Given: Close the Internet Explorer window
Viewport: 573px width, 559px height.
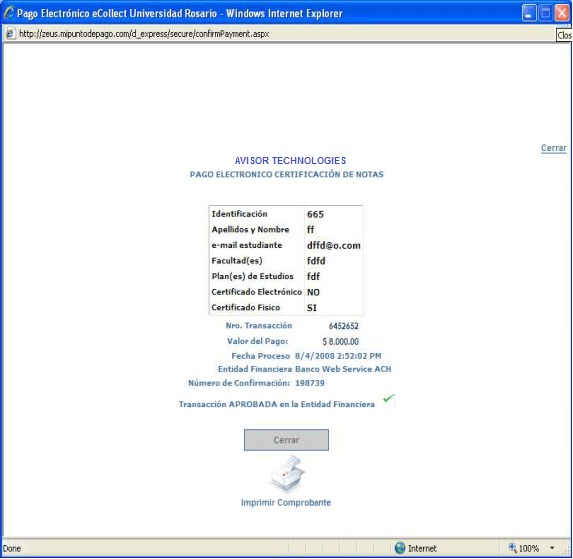Looking at the screenshot, I should coord(562,13).
